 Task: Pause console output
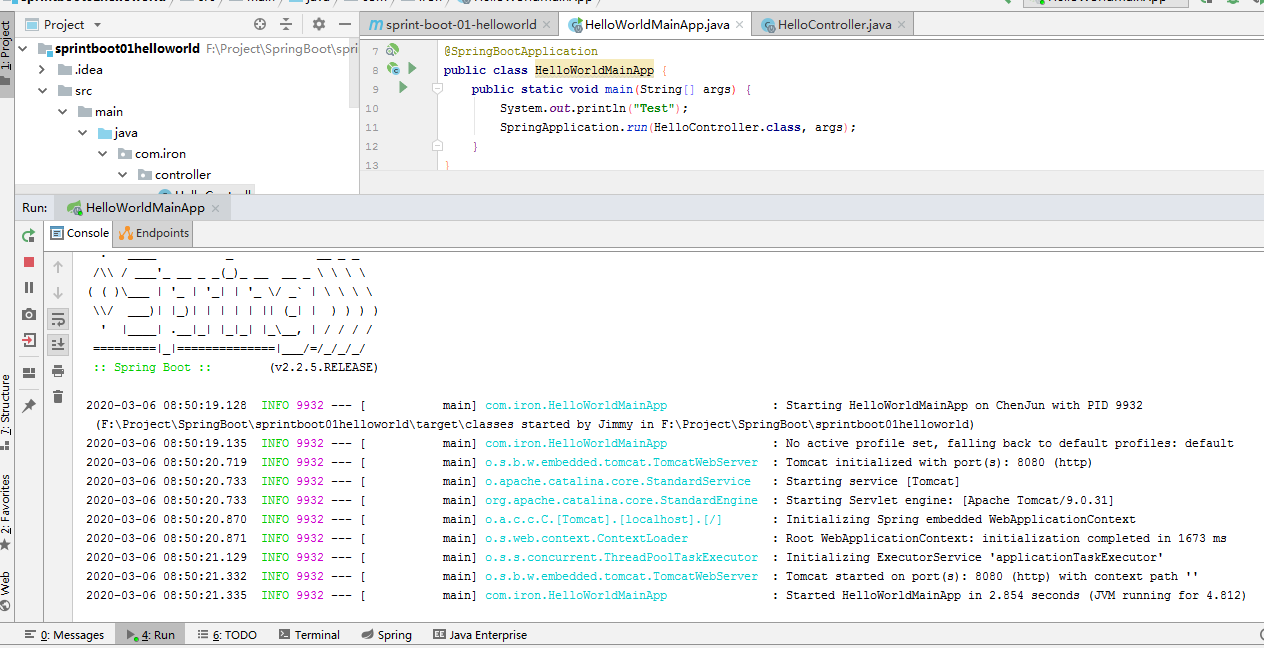(28, 288)
